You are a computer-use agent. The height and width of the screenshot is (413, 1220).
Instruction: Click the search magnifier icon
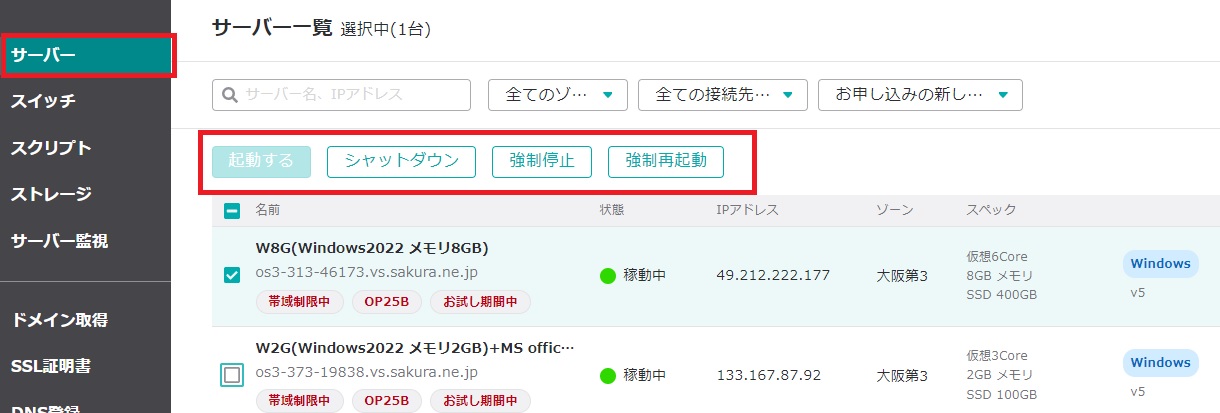pos(229,95)
